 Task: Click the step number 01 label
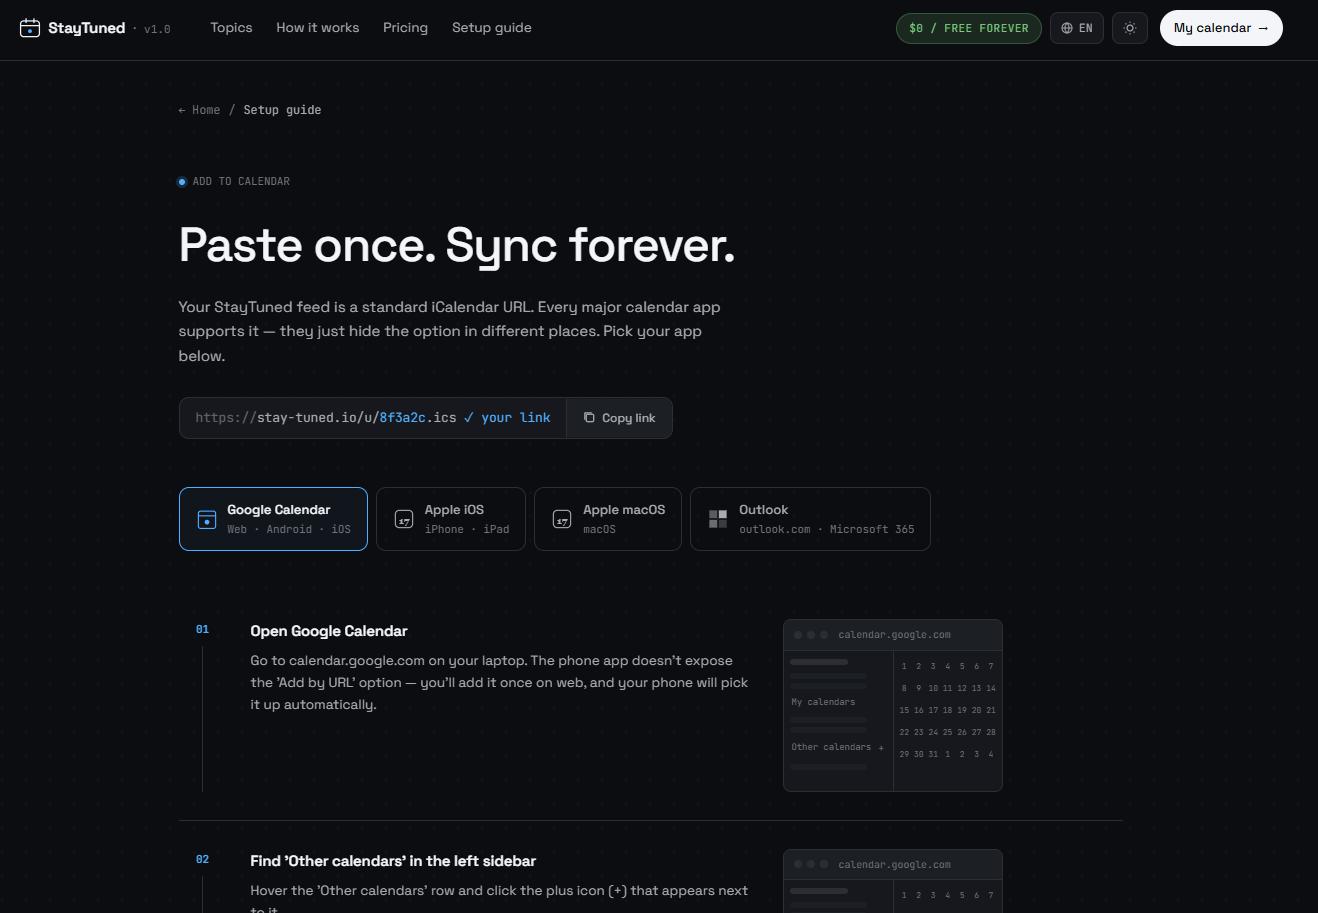[202, 630]
